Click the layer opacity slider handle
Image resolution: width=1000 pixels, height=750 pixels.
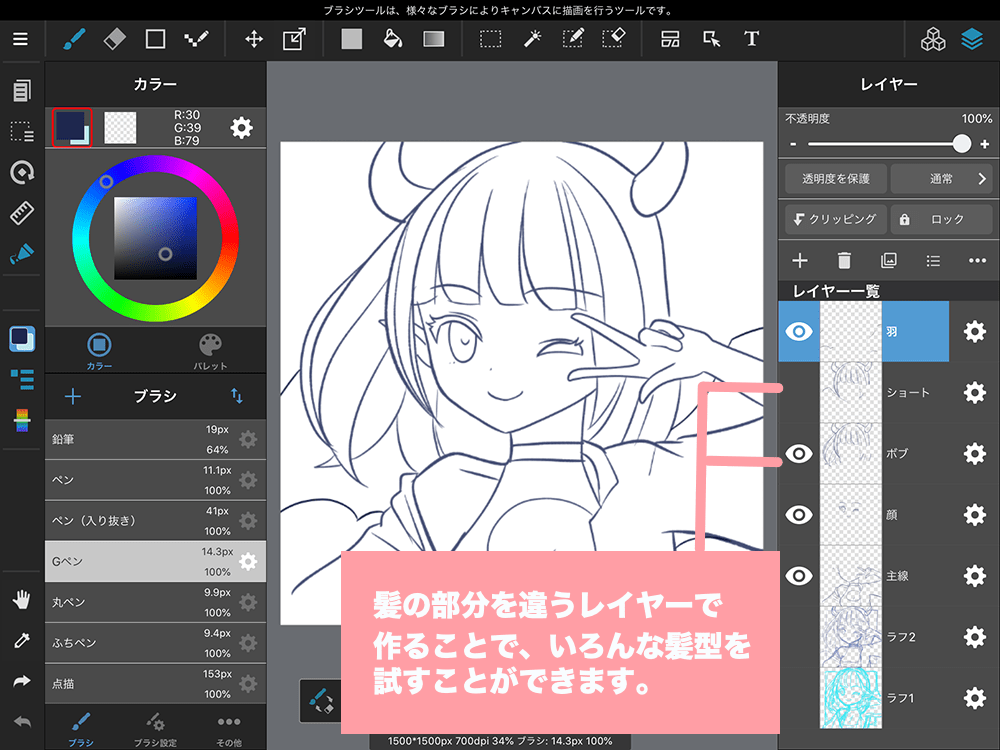(961, 143)
